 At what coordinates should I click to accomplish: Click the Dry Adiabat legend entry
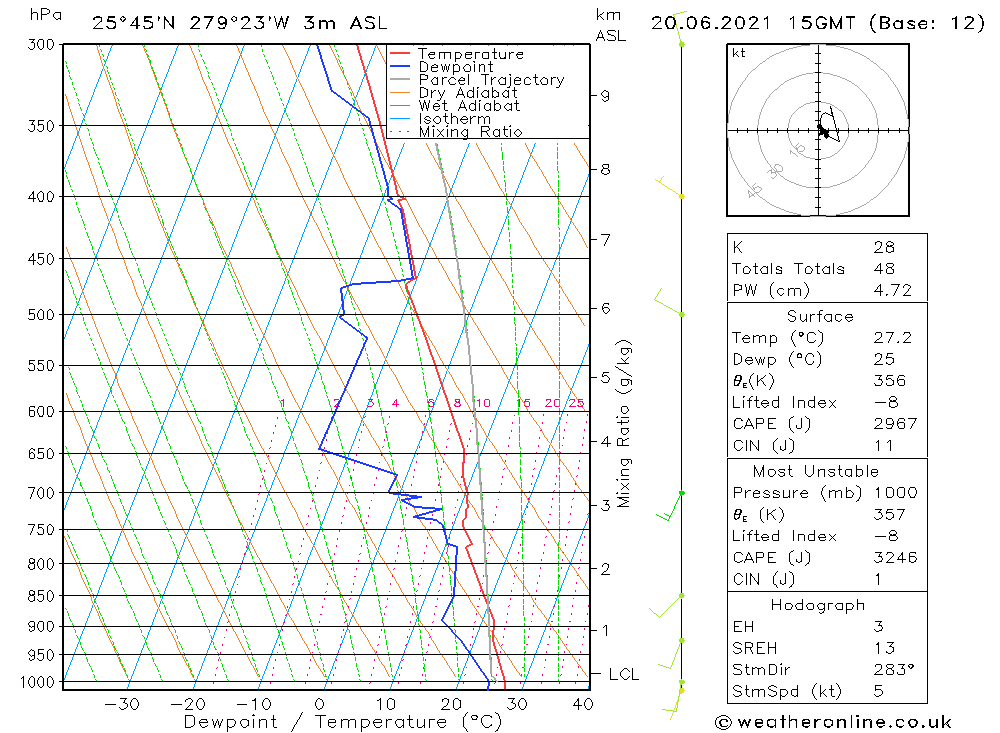point(467,93)
